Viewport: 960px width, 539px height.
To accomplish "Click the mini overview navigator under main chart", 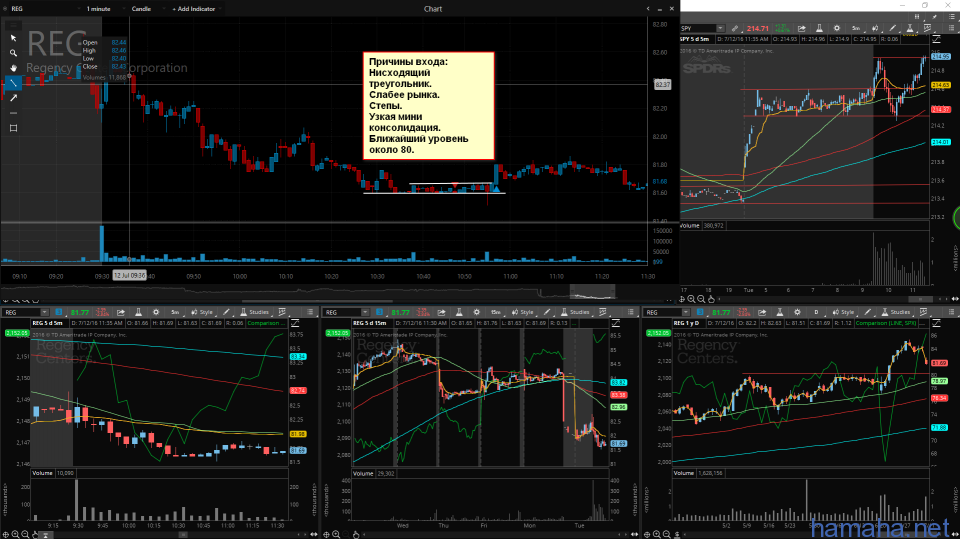I will (x=592, y=292).
